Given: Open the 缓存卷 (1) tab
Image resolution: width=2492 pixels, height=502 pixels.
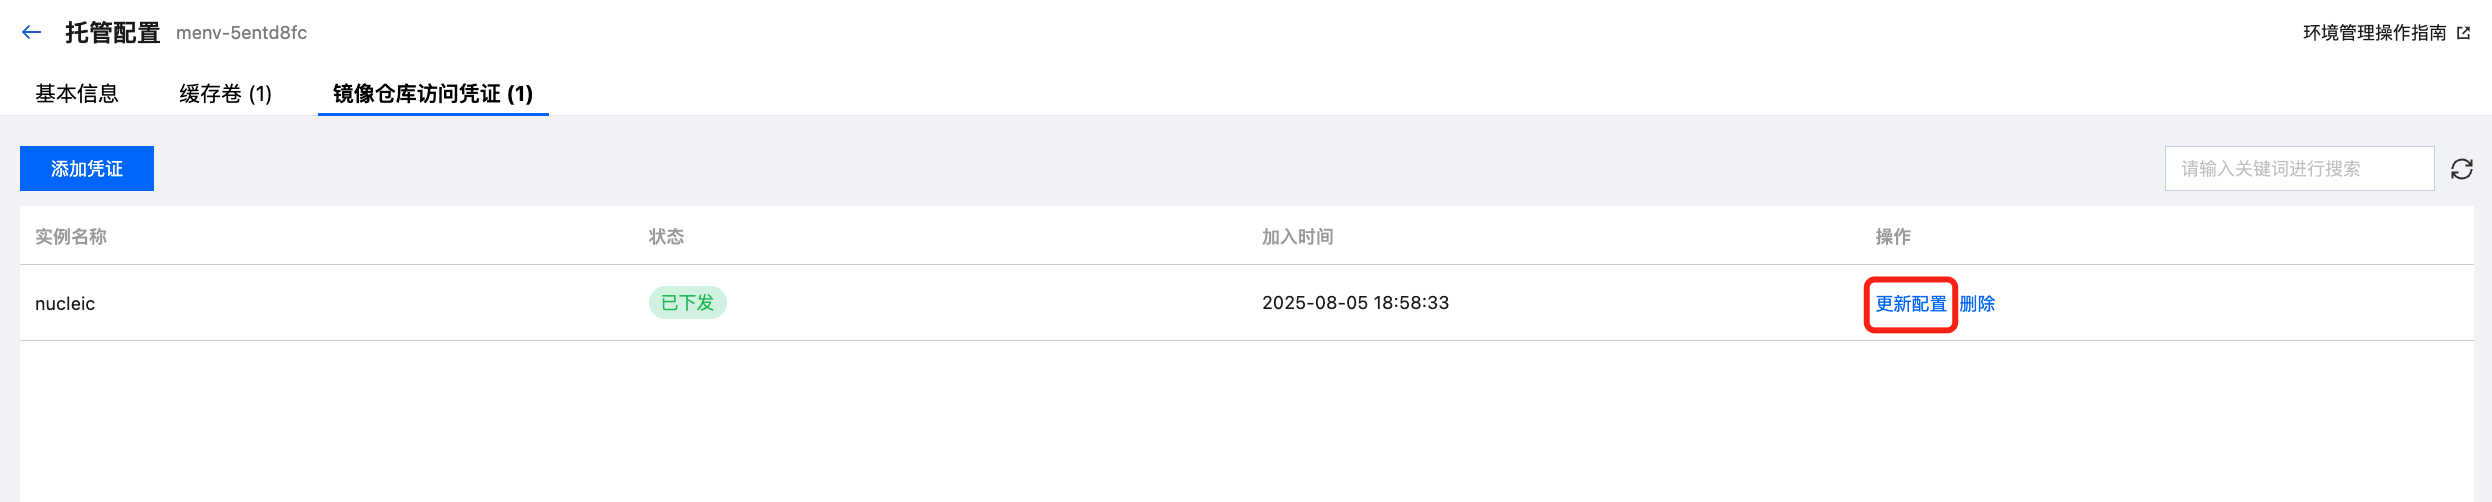Looking at the screenshot, I should (x=225, y=94).
